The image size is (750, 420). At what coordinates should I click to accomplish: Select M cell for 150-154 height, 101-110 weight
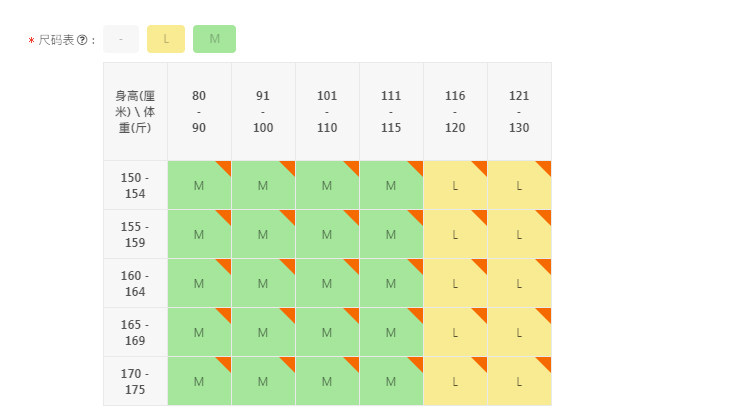coord(327,186)
